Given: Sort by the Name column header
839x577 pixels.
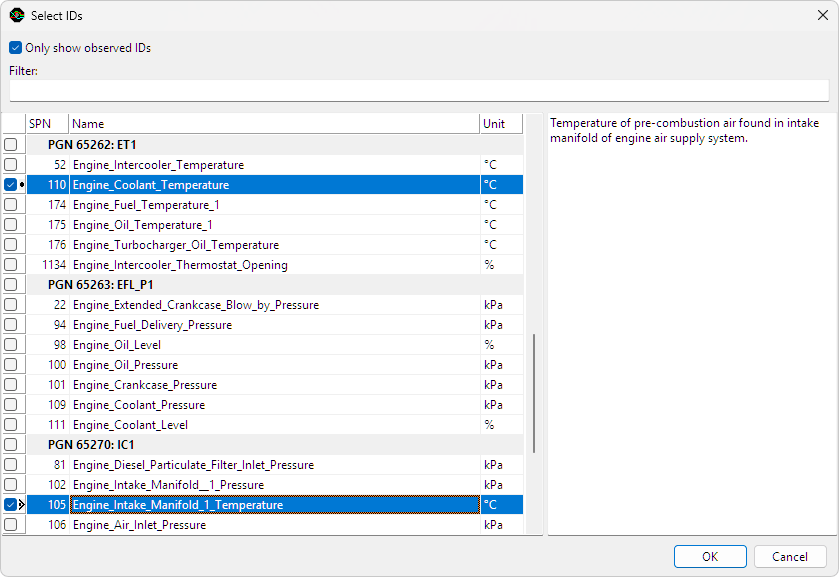Looking at the screenshot, I should (x=274, y=124).
